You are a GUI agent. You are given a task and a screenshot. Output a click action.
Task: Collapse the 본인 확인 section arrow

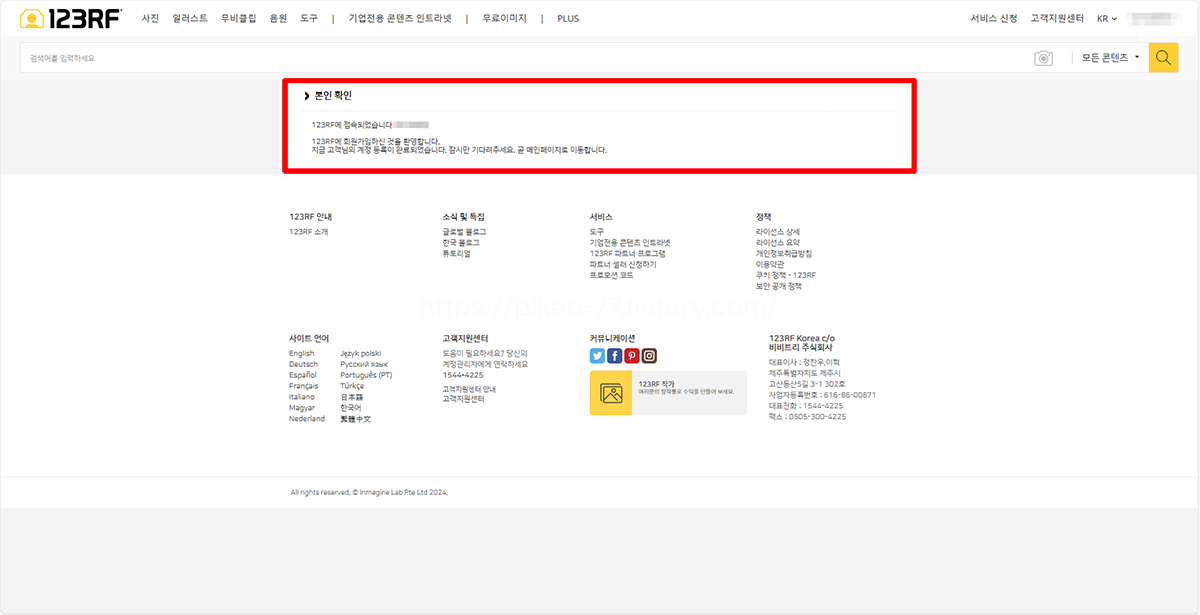coord(306,96)
